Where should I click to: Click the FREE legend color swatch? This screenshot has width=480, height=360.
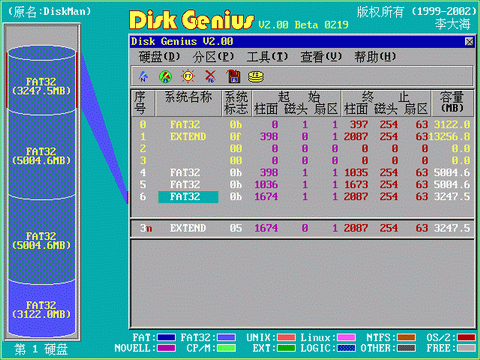pyautogui.click(x=466, y=348)
